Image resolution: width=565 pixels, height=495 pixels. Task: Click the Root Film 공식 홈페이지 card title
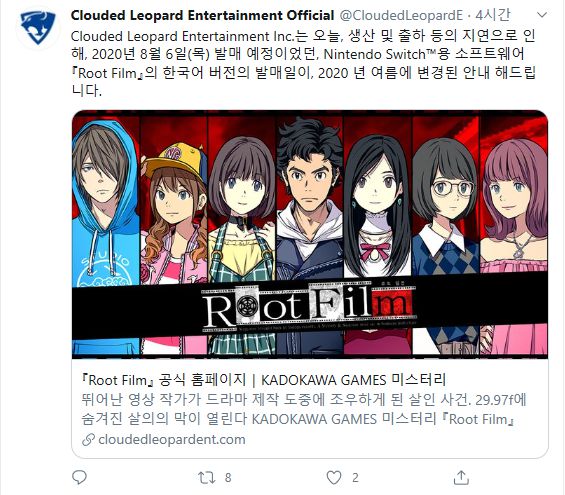[264, 380]
